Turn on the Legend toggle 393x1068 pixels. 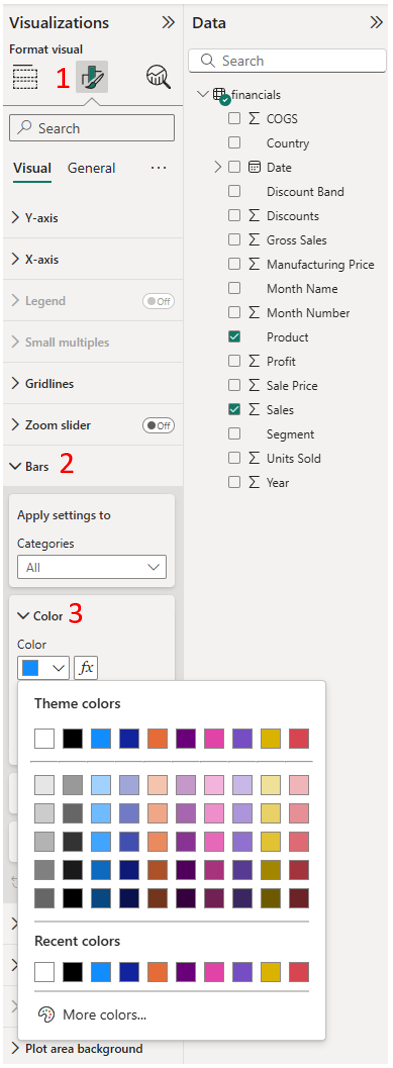(158, 301)
